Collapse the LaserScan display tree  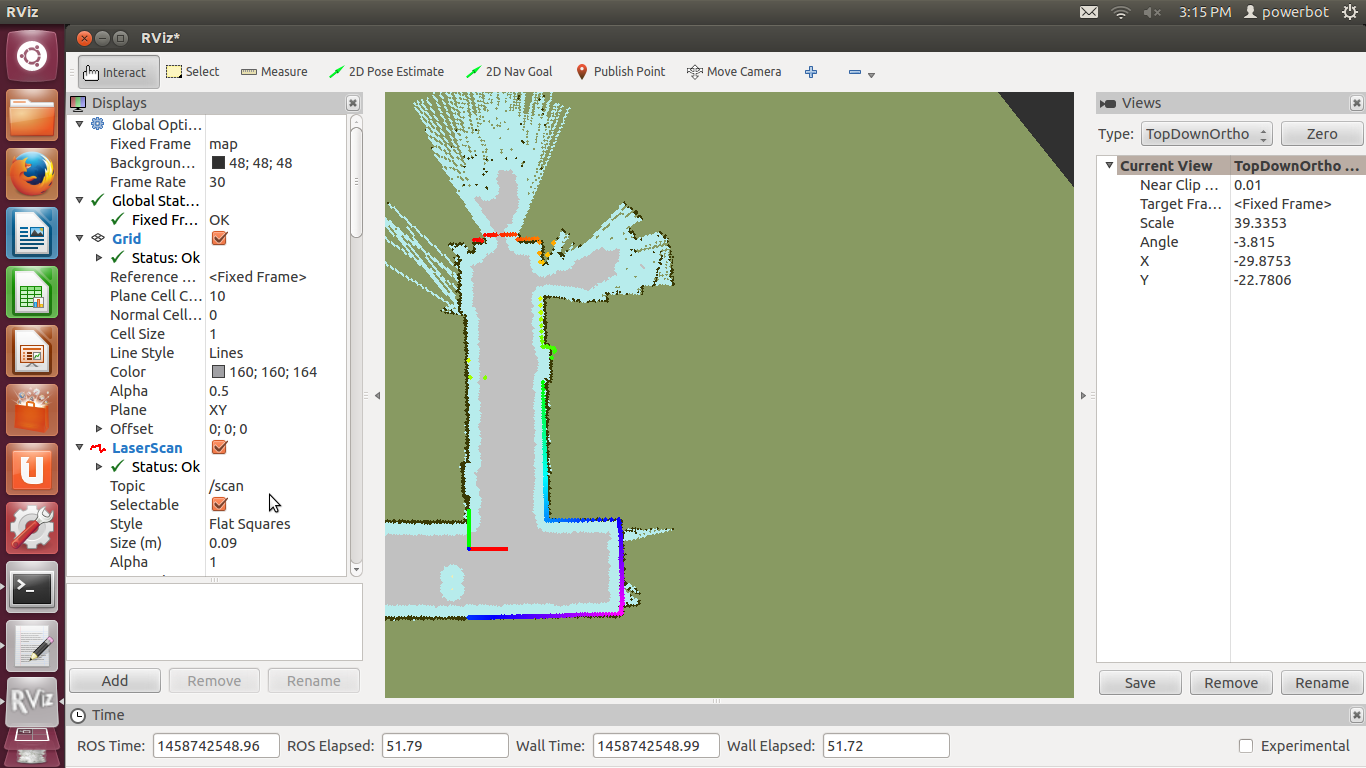(80, 447)
